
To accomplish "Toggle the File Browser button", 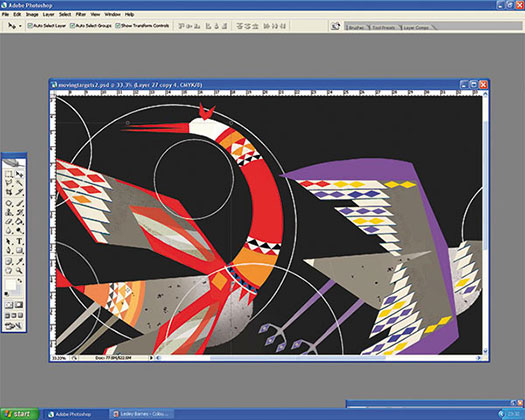I will tap(335, 26).
